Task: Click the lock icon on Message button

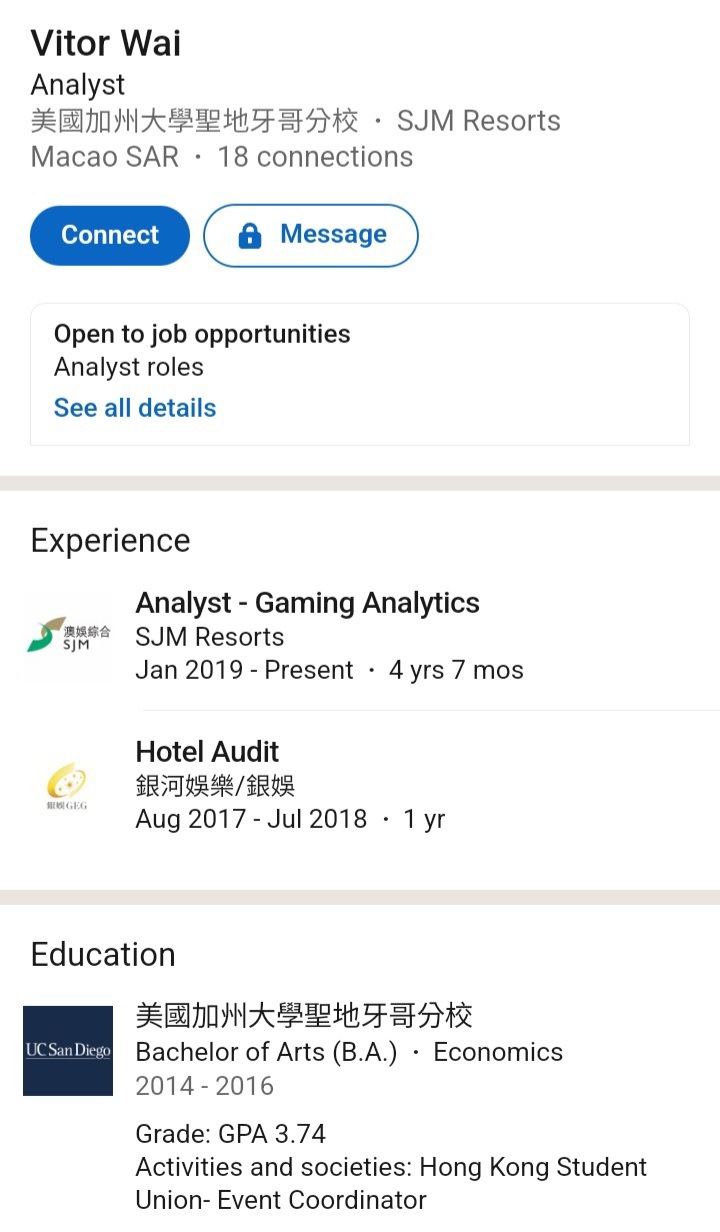Action: click(249, 236)
